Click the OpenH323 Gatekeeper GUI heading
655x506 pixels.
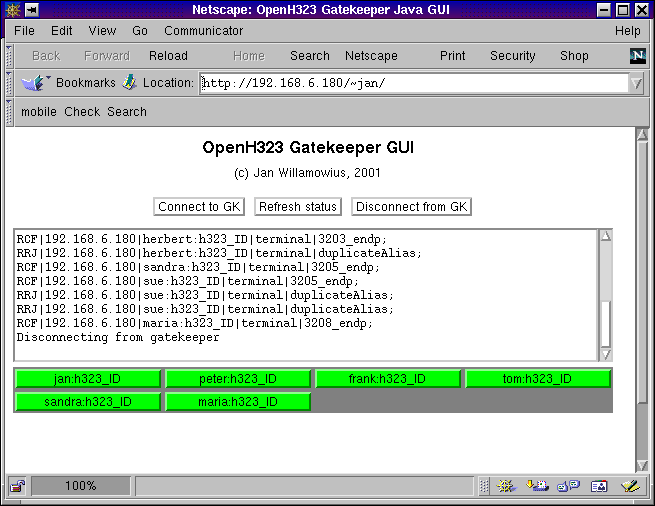[308, 147]
